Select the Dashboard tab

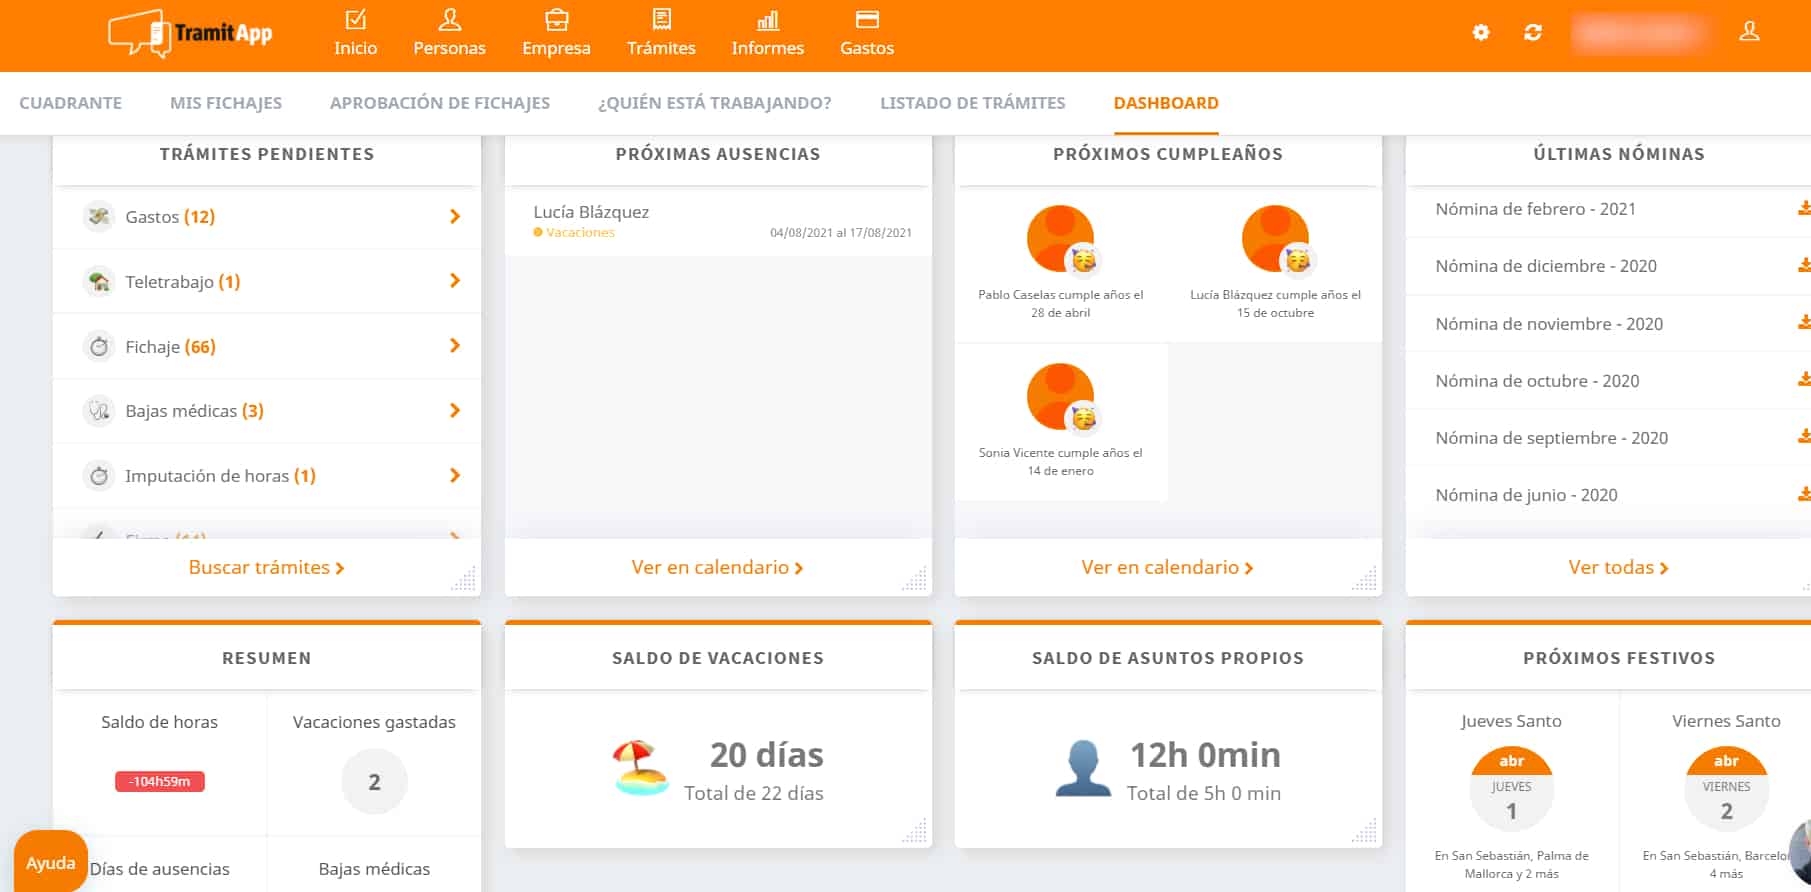click(x=1166, y=103)
